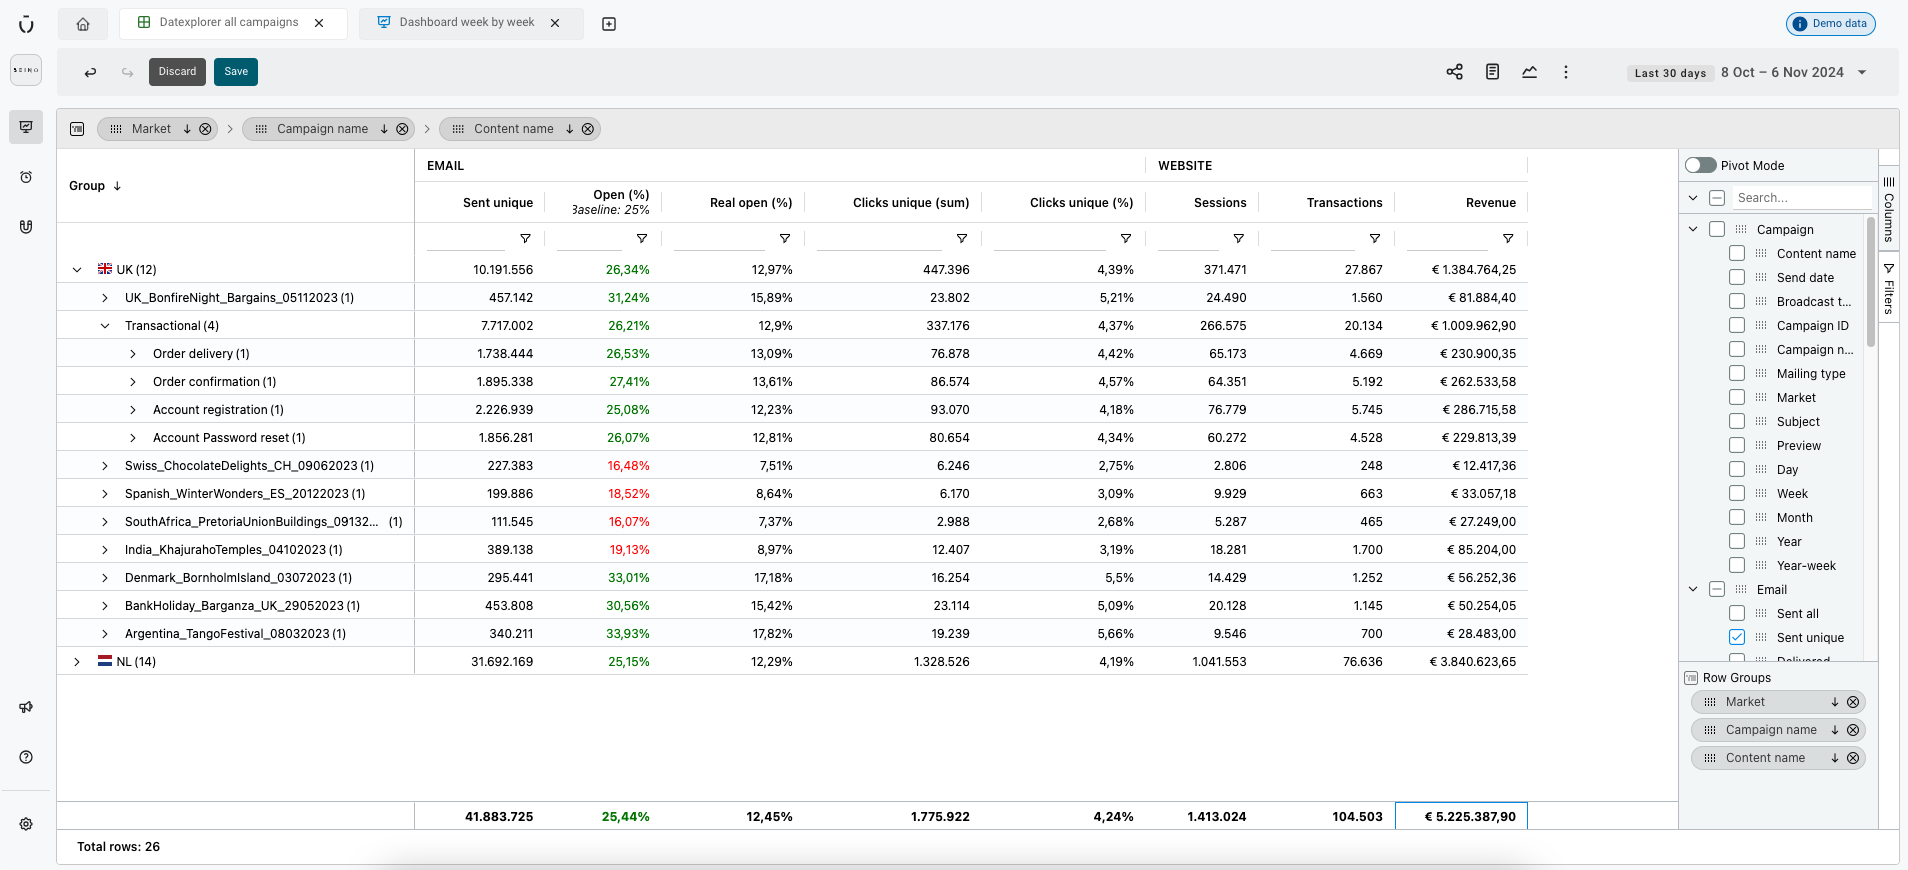The image size is (1908, 870).
Task: Open the three-dot more options menu
Action: click(1566, 72)
